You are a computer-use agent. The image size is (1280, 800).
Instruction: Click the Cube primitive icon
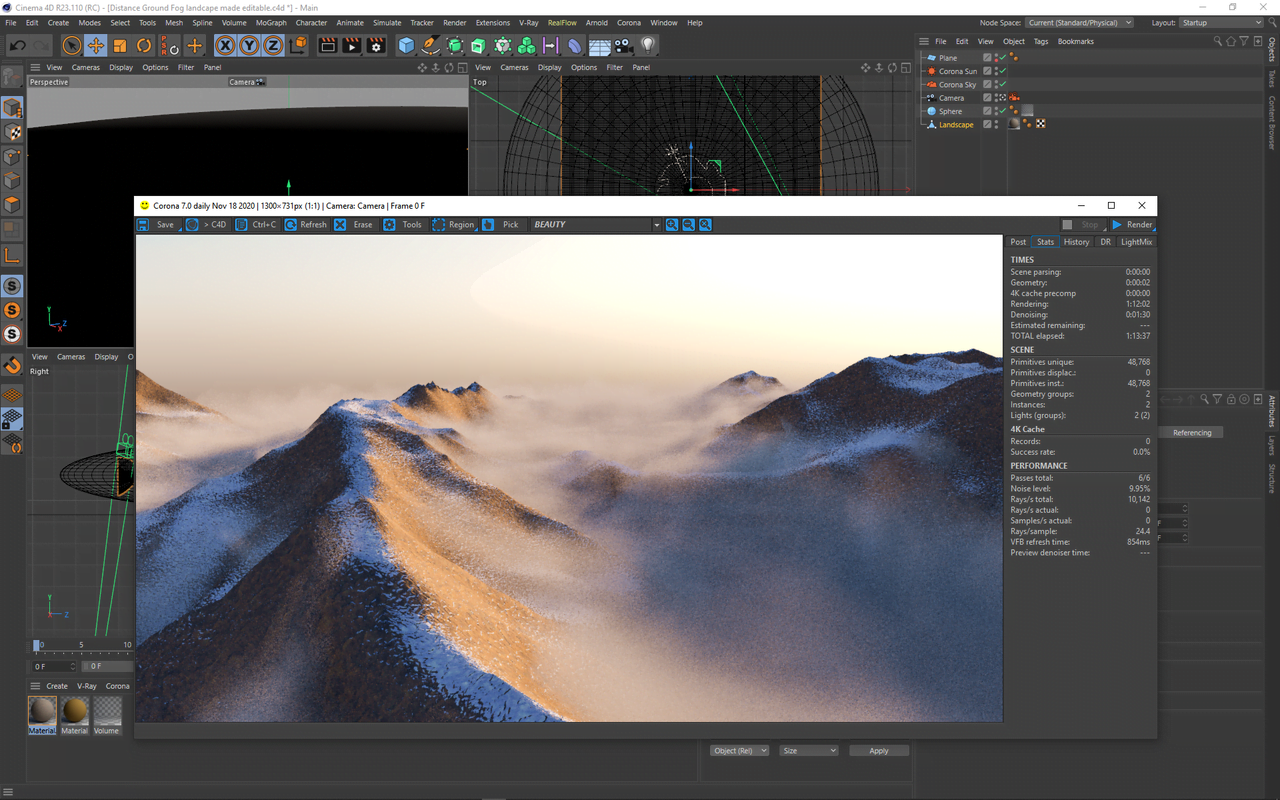(406, 45)
